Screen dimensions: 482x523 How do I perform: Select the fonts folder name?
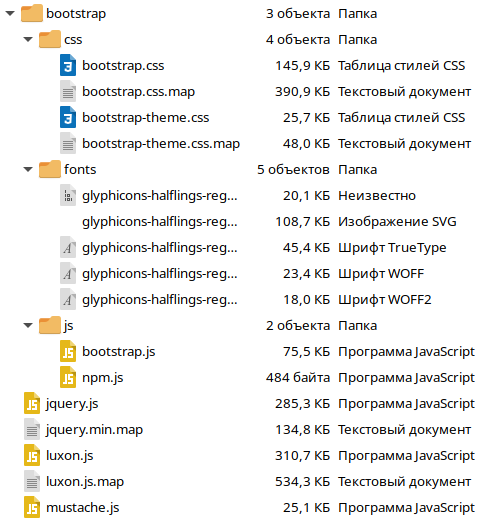pyautogui.click(x=80, y=169)
